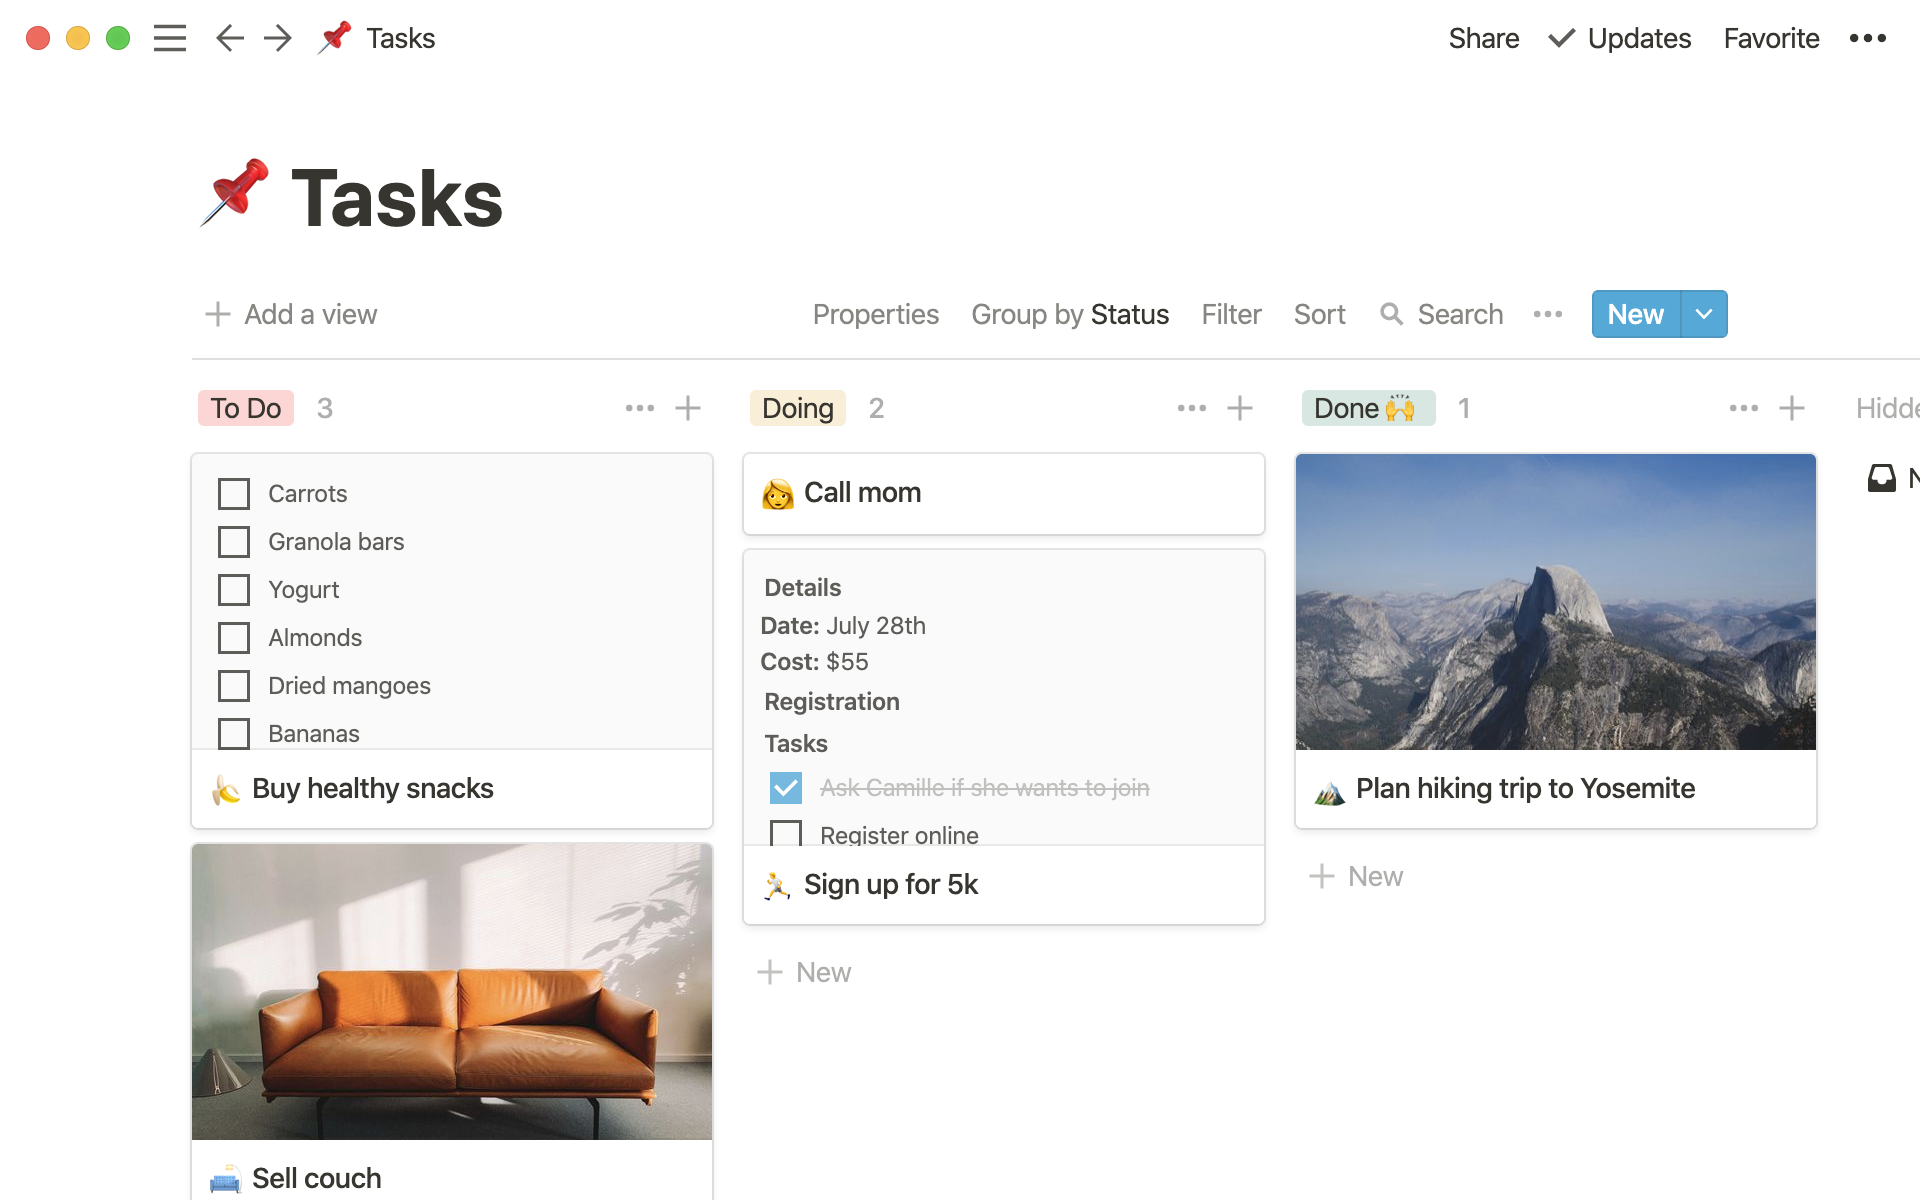Viewport: 1920px width, 1200px height.
Task: Open the Sort options
Action: click(1319, 314)
